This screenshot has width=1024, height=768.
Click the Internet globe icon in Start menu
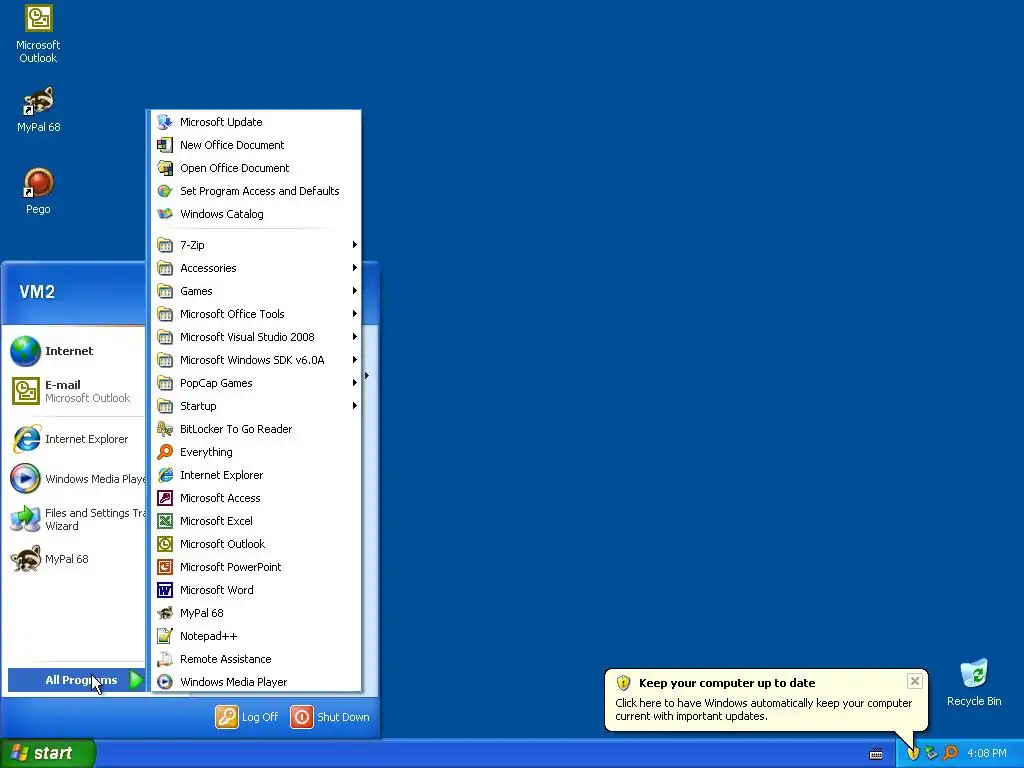25,351
